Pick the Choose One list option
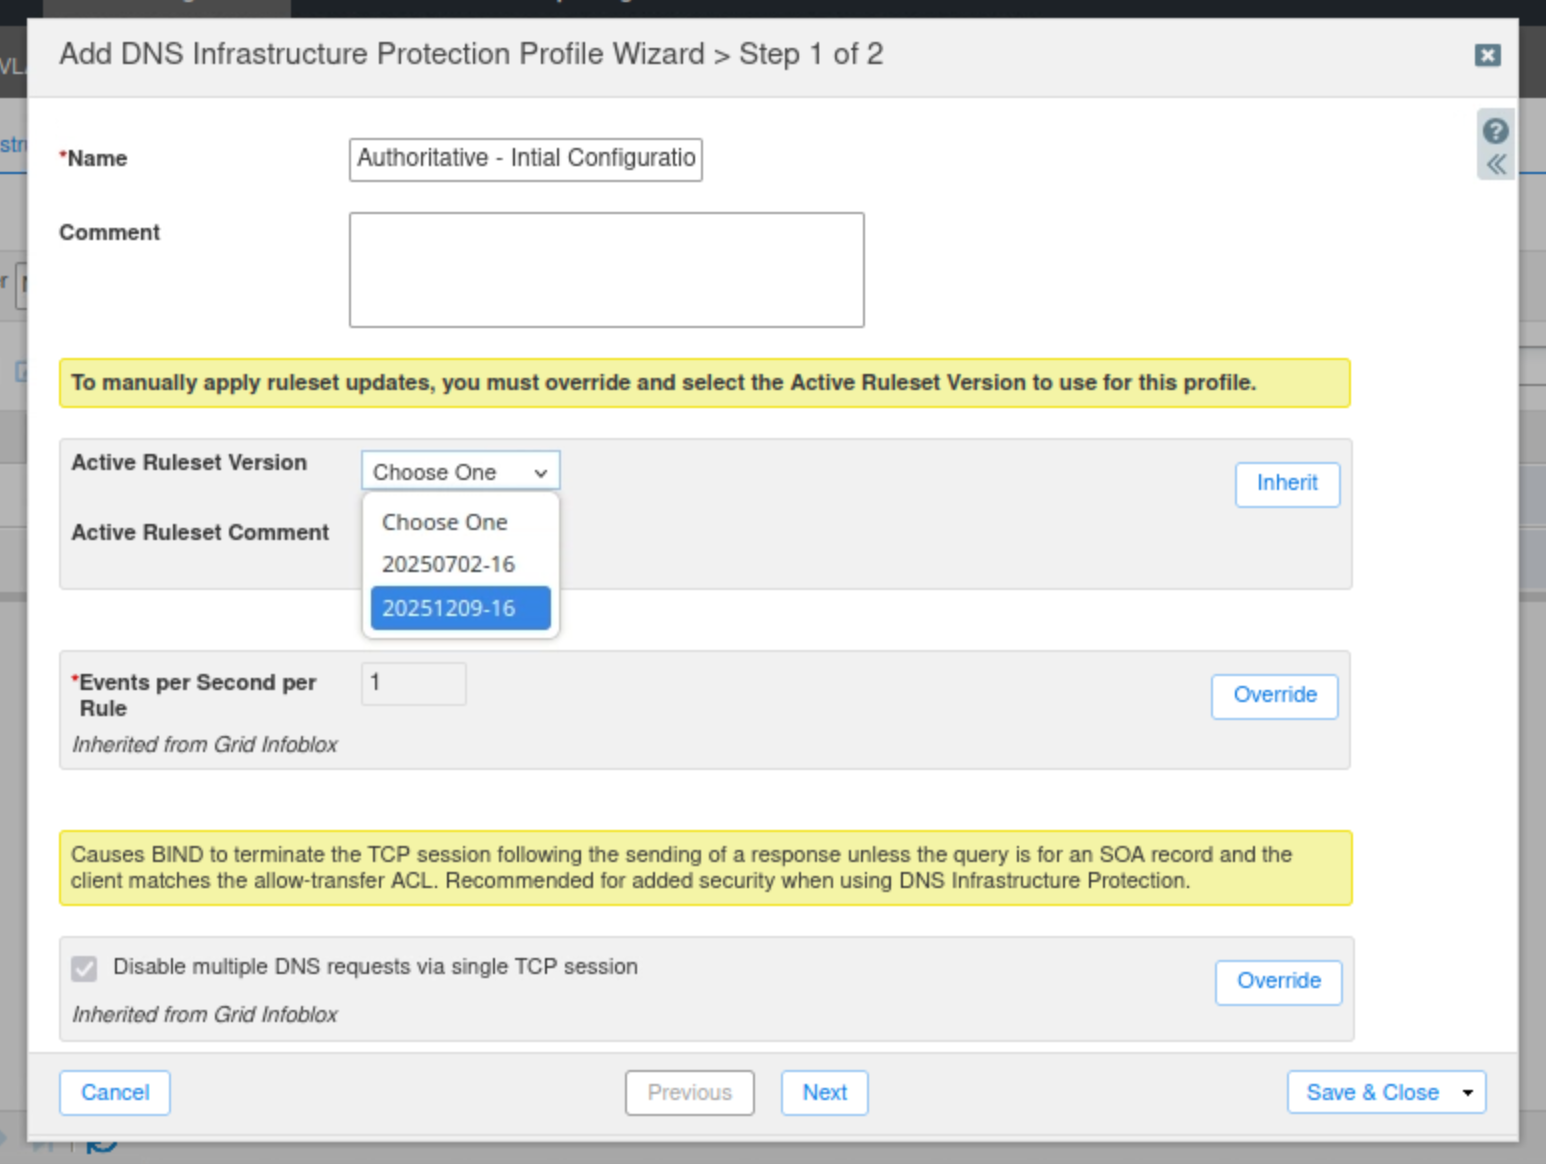This screenshot has height=1164, width=1546. pos(444,522)
